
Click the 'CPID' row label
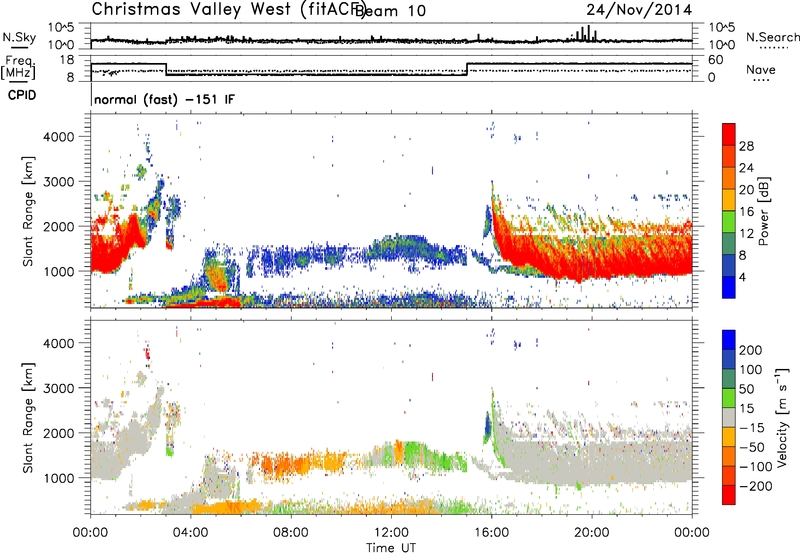pyautogui.click(x=22, y=95)
